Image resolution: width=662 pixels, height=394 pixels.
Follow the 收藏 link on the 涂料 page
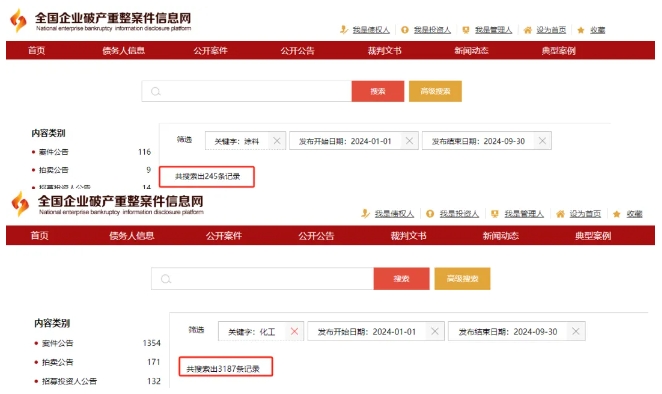(597, 30)
